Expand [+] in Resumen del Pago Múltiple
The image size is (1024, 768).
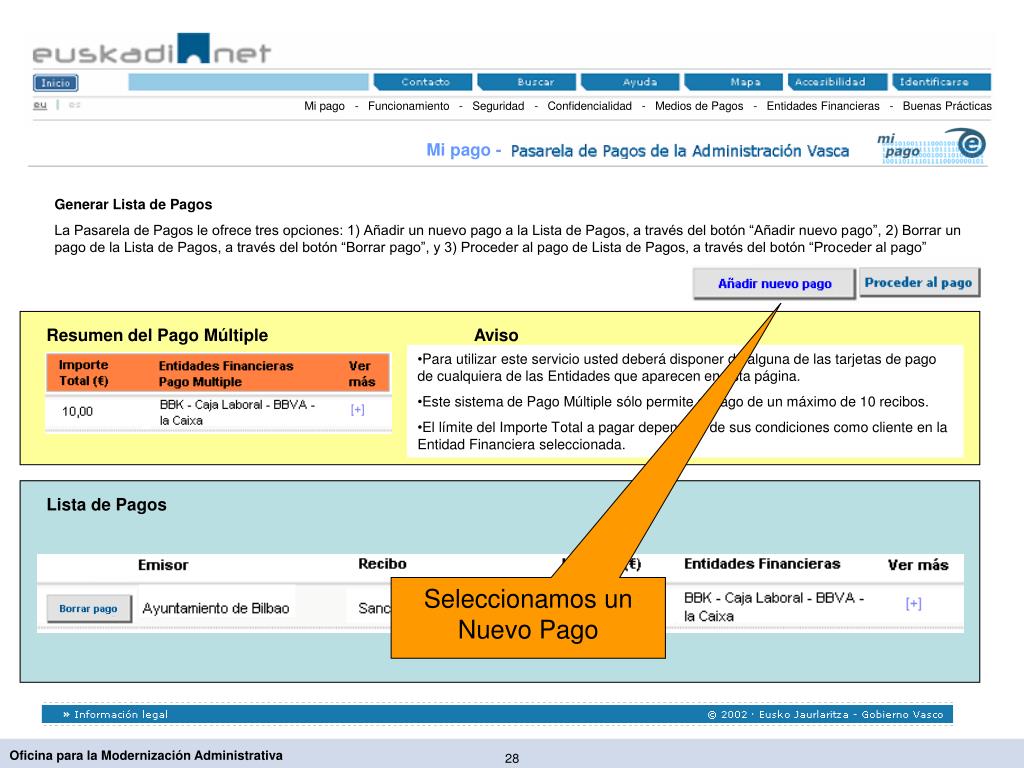(357, 409)
